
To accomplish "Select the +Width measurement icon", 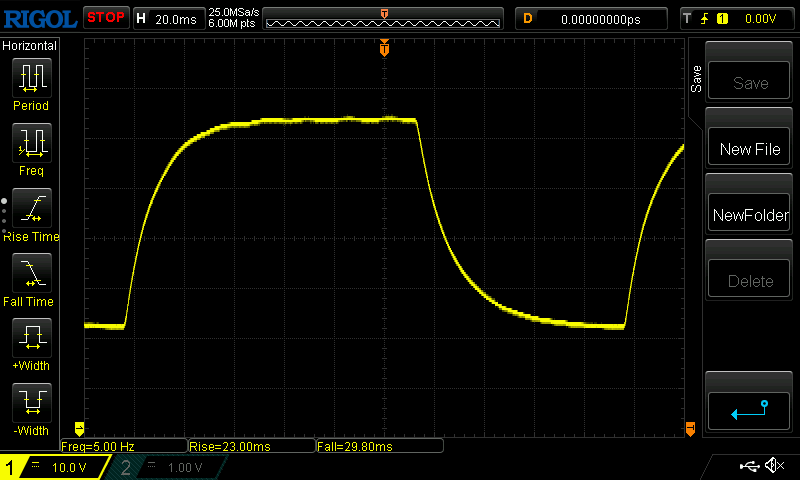I will pos(31,339).
